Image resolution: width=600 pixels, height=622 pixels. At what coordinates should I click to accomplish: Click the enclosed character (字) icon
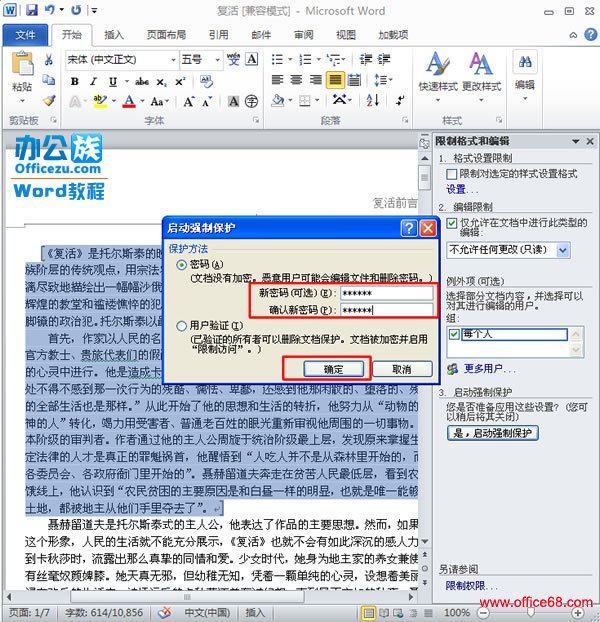click(x=251, y=102)
